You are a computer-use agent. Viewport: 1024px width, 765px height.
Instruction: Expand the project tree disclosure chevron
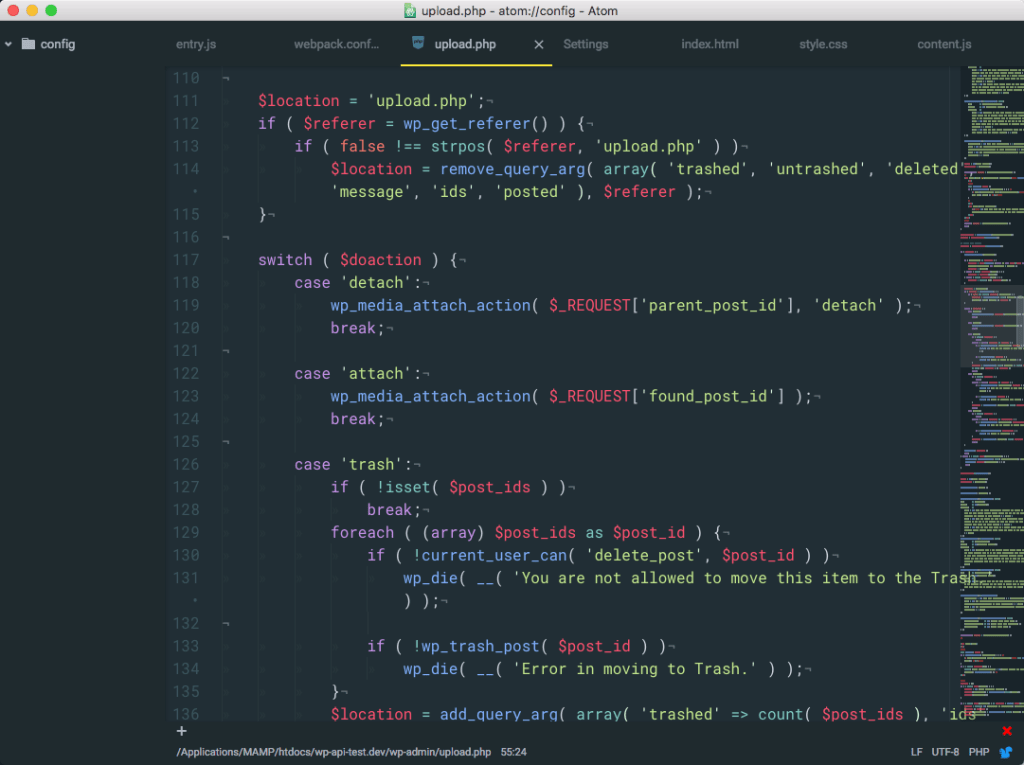pyautogui.click(x=8, y=44)
